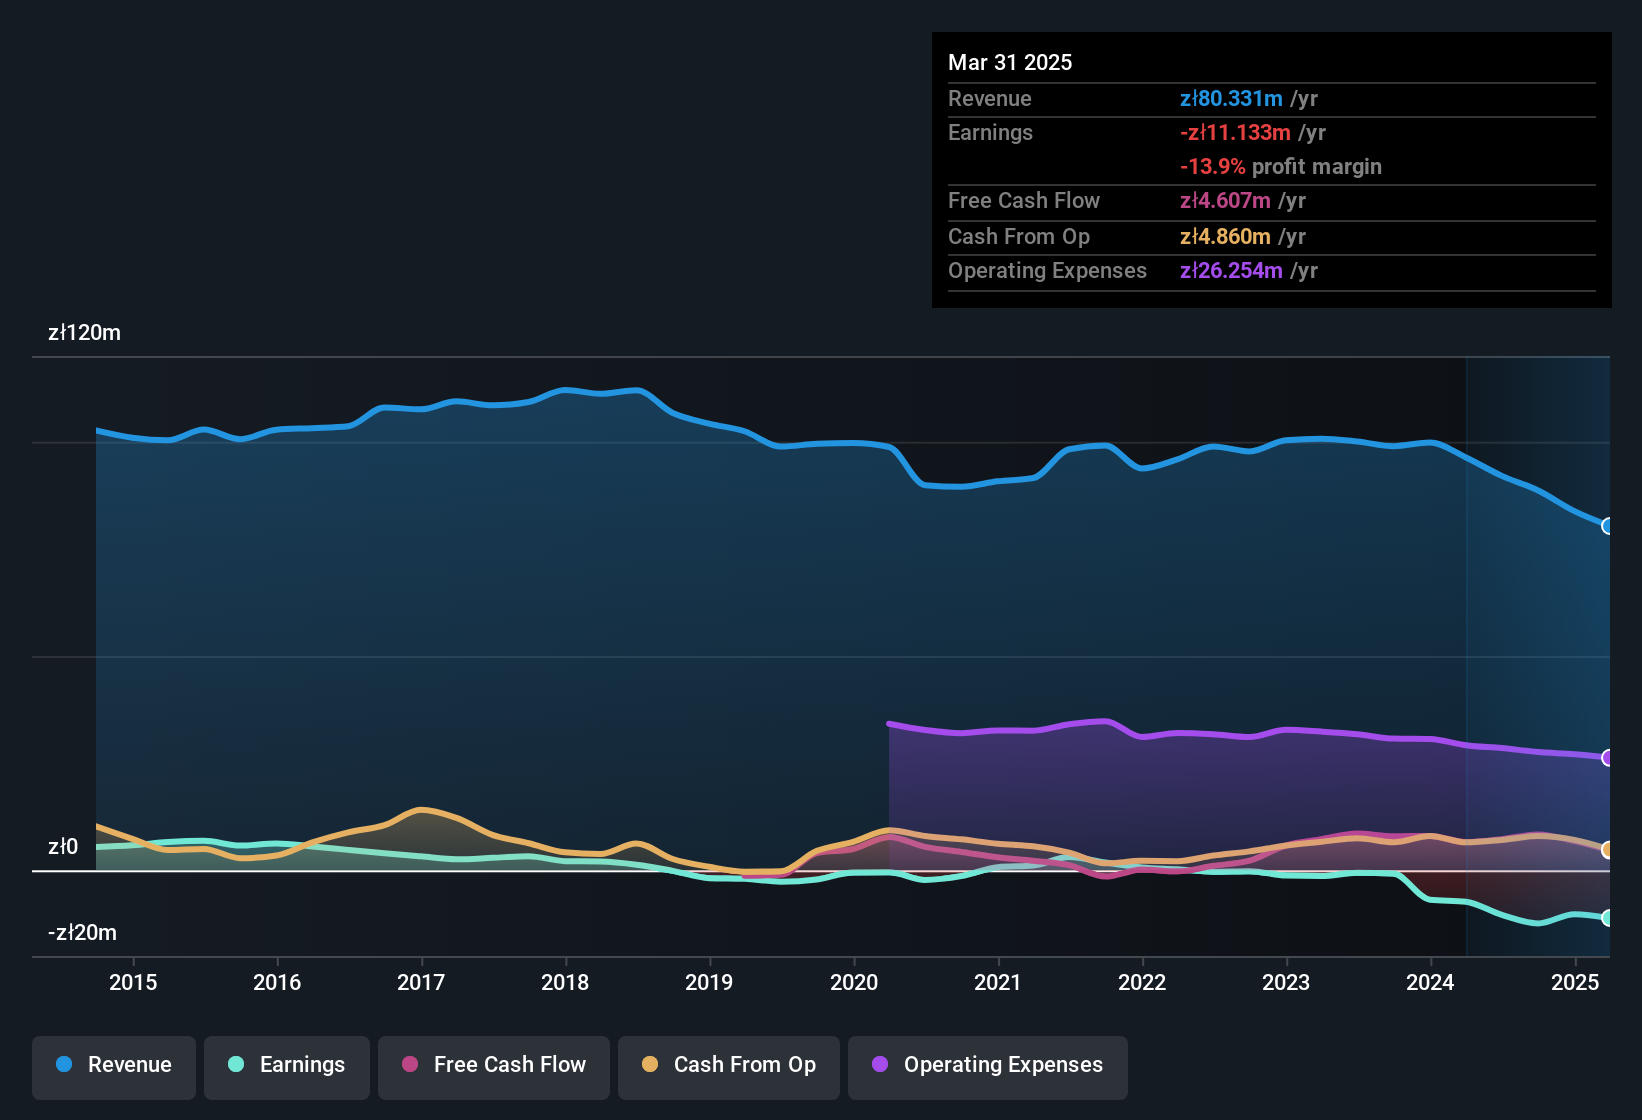The width and height of the screenshot is (1642, 1120).
Task: Click the zł4.860m cash from op value
Action: pyautogui.click(x=1225, y=236)
